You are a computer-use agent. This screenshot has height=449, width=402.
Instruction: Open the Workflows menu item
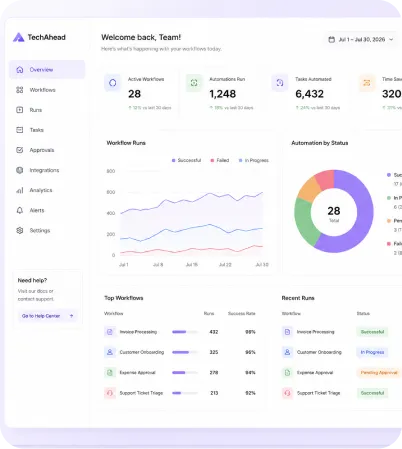47,90
